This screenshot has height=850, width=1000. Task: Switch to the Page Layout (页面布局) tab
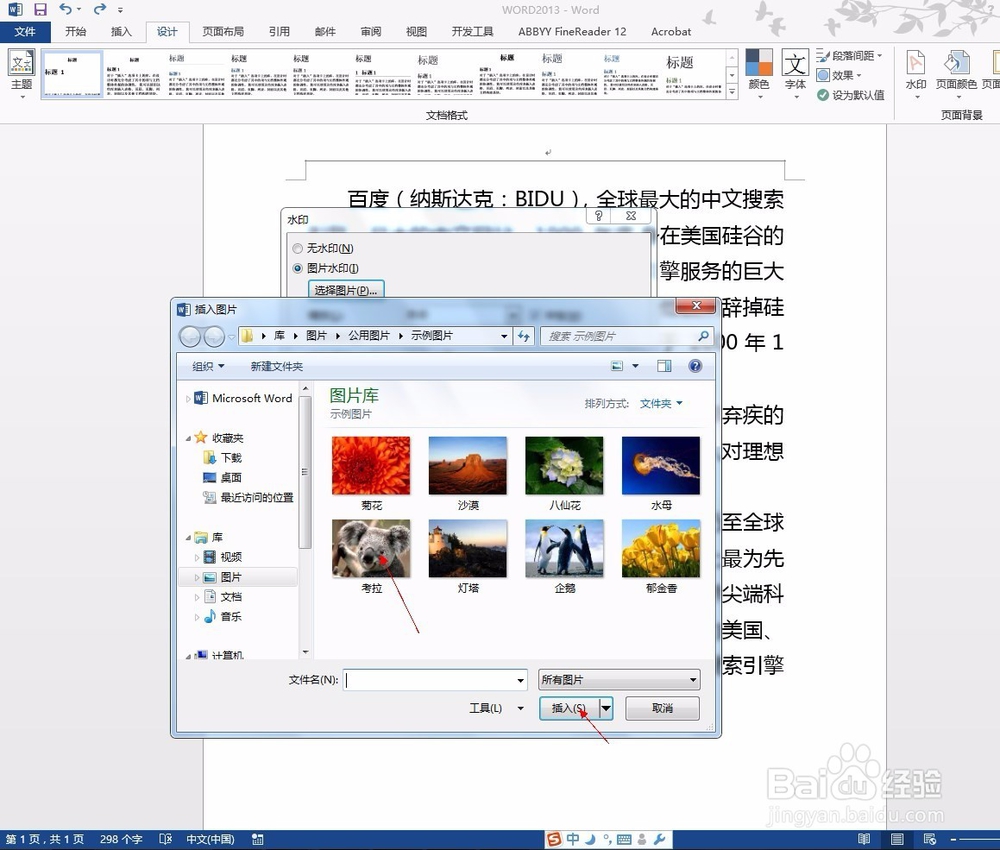223,31
